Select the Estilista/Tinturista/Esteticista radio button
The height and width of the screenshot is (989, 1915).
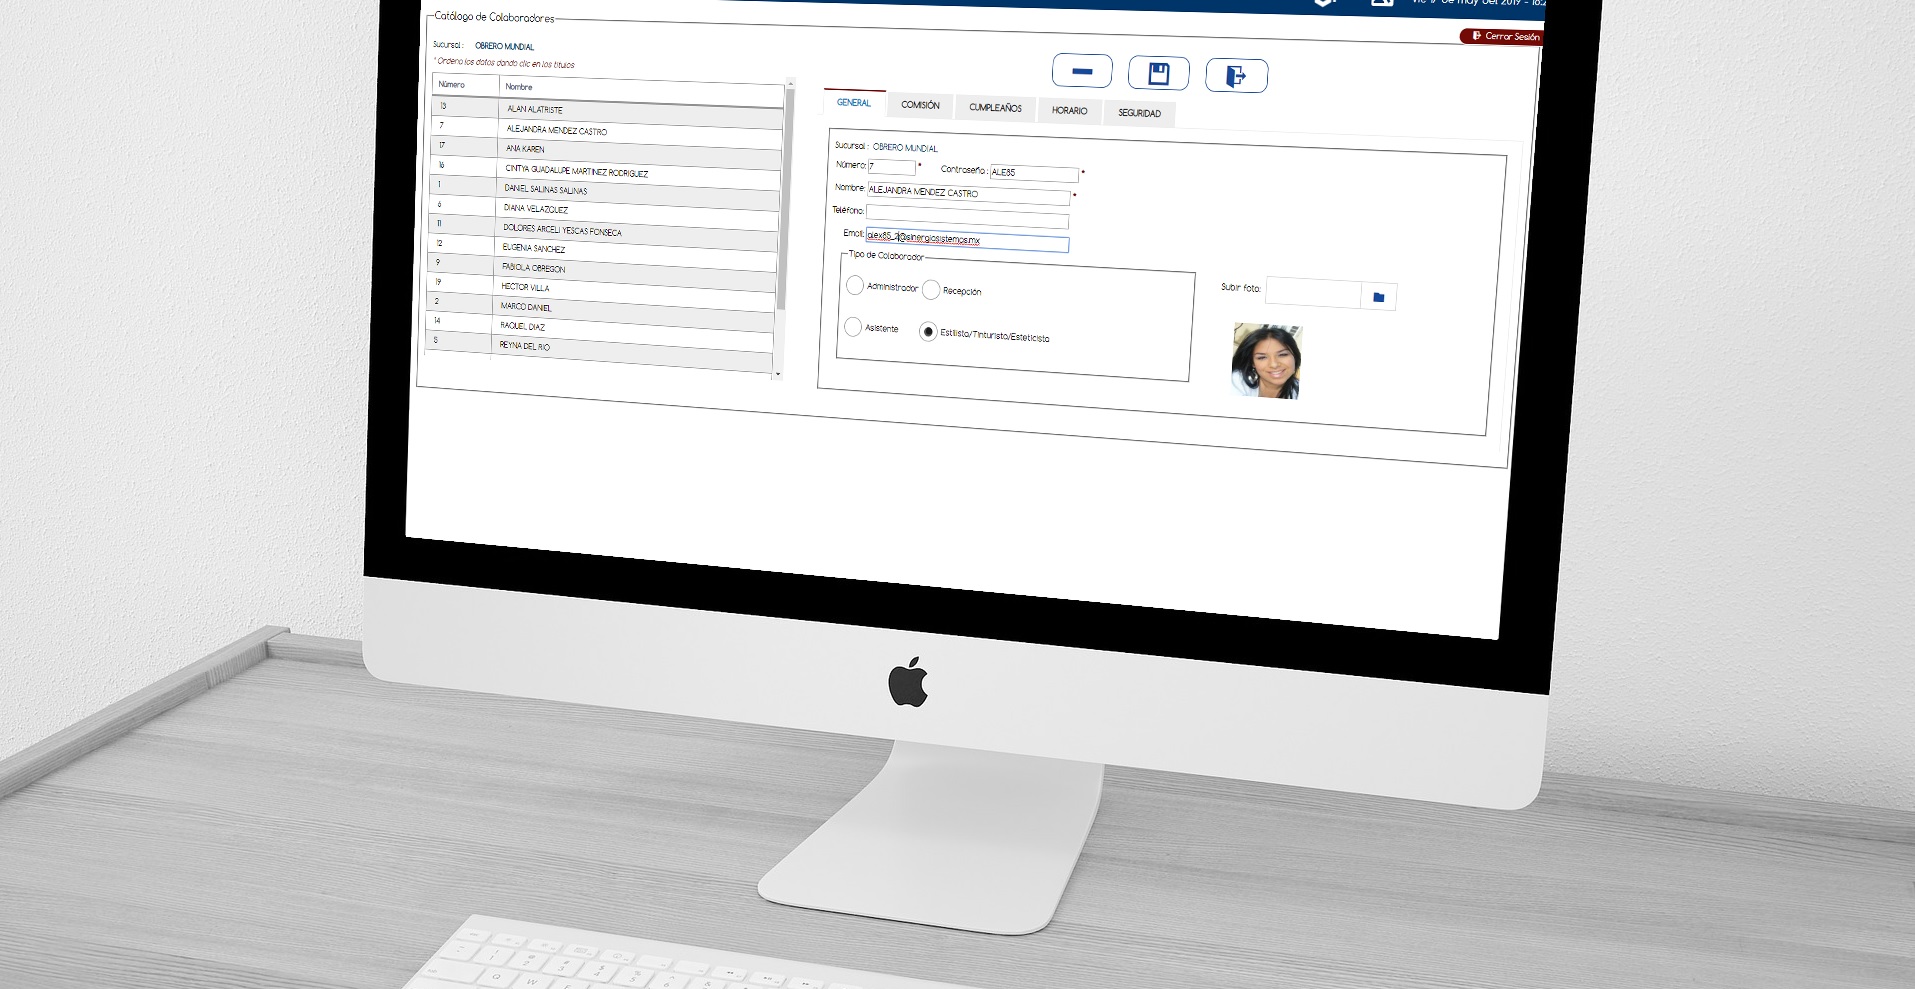tap(928, 332)
